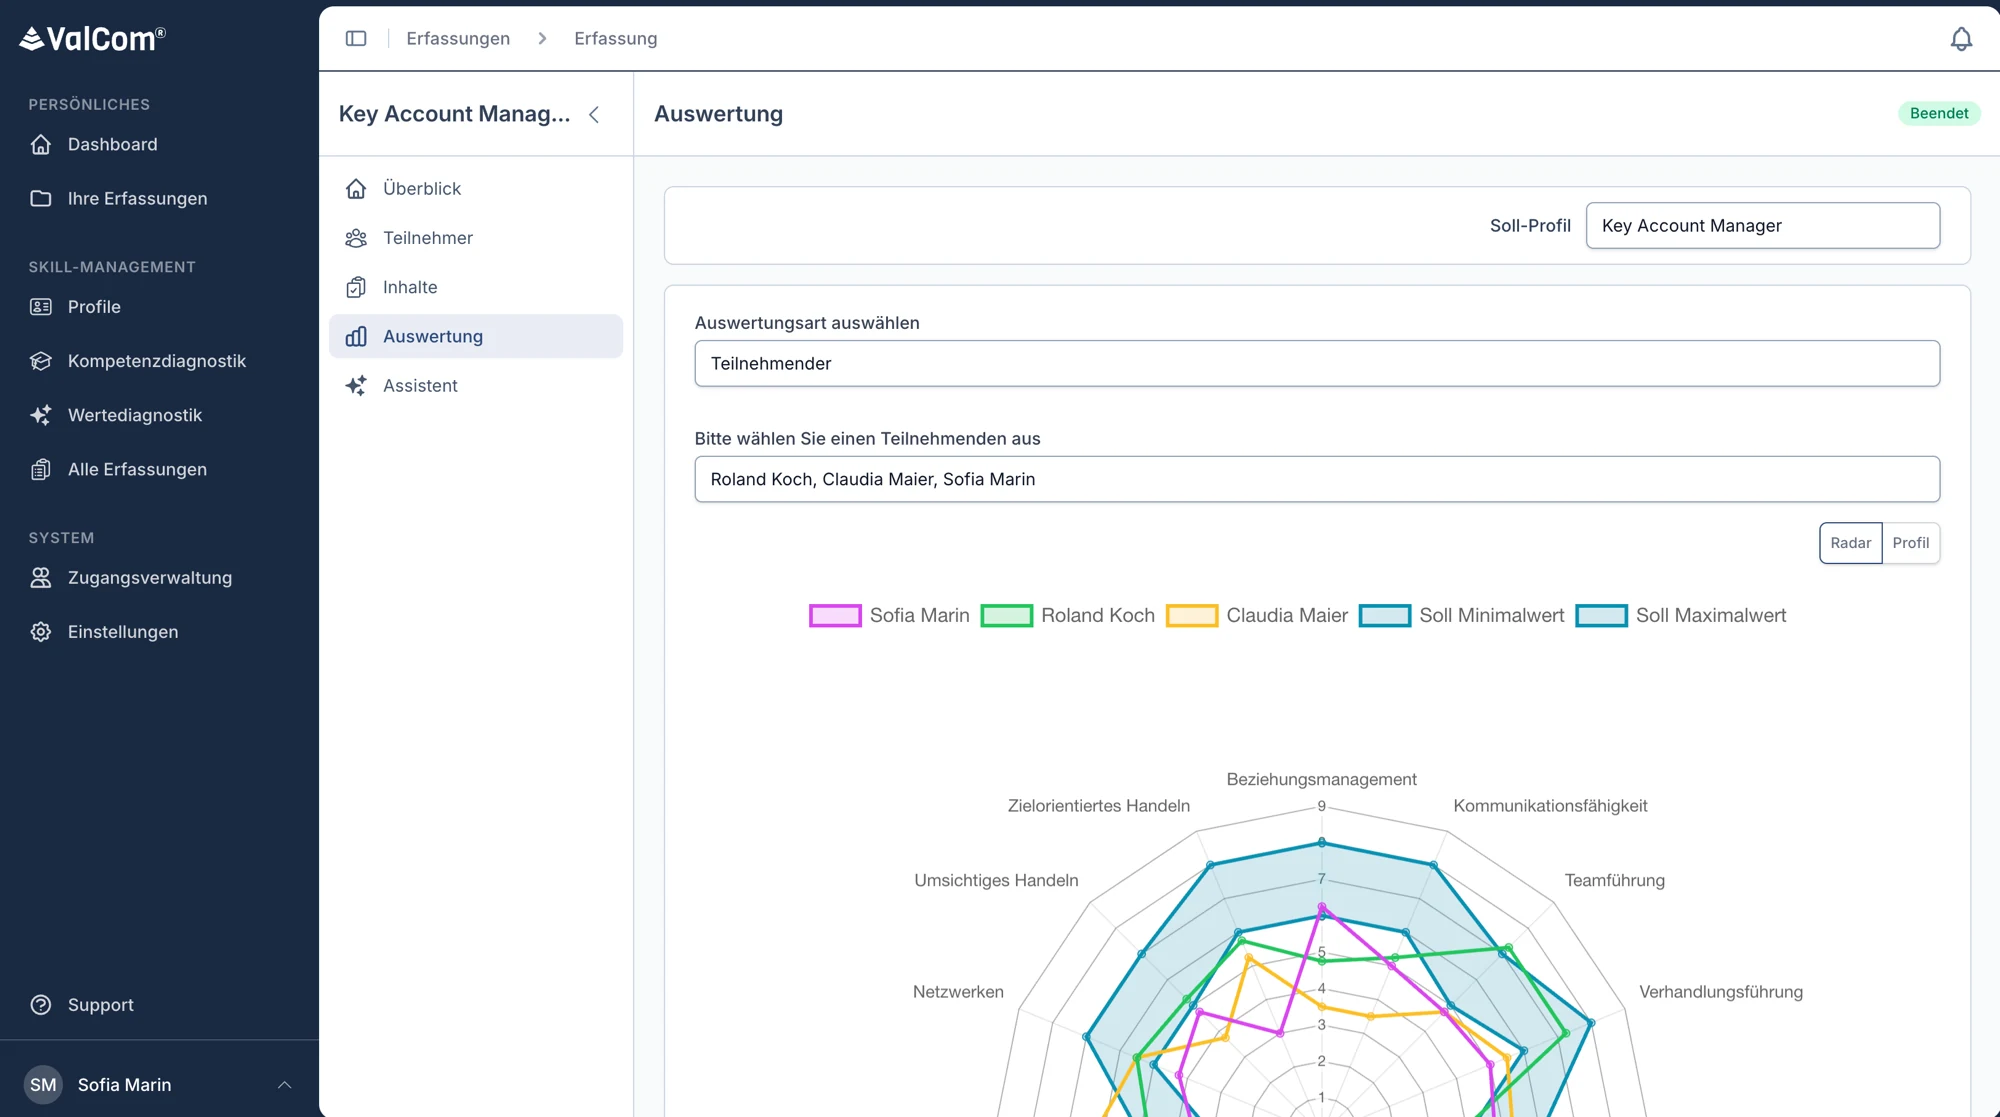Click the Ihre Erfassungen folder icon
The height and width of the screenshot is (1117, 2000).
coord(41,198)
